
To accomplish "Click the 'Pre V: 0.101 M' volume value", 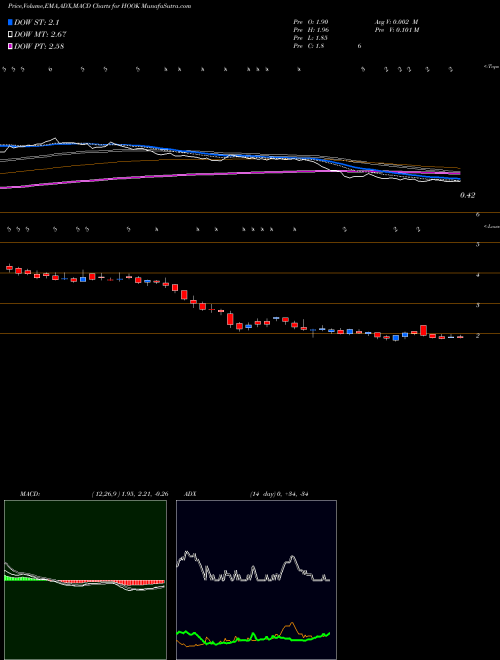I will click(x=396, y=30).
